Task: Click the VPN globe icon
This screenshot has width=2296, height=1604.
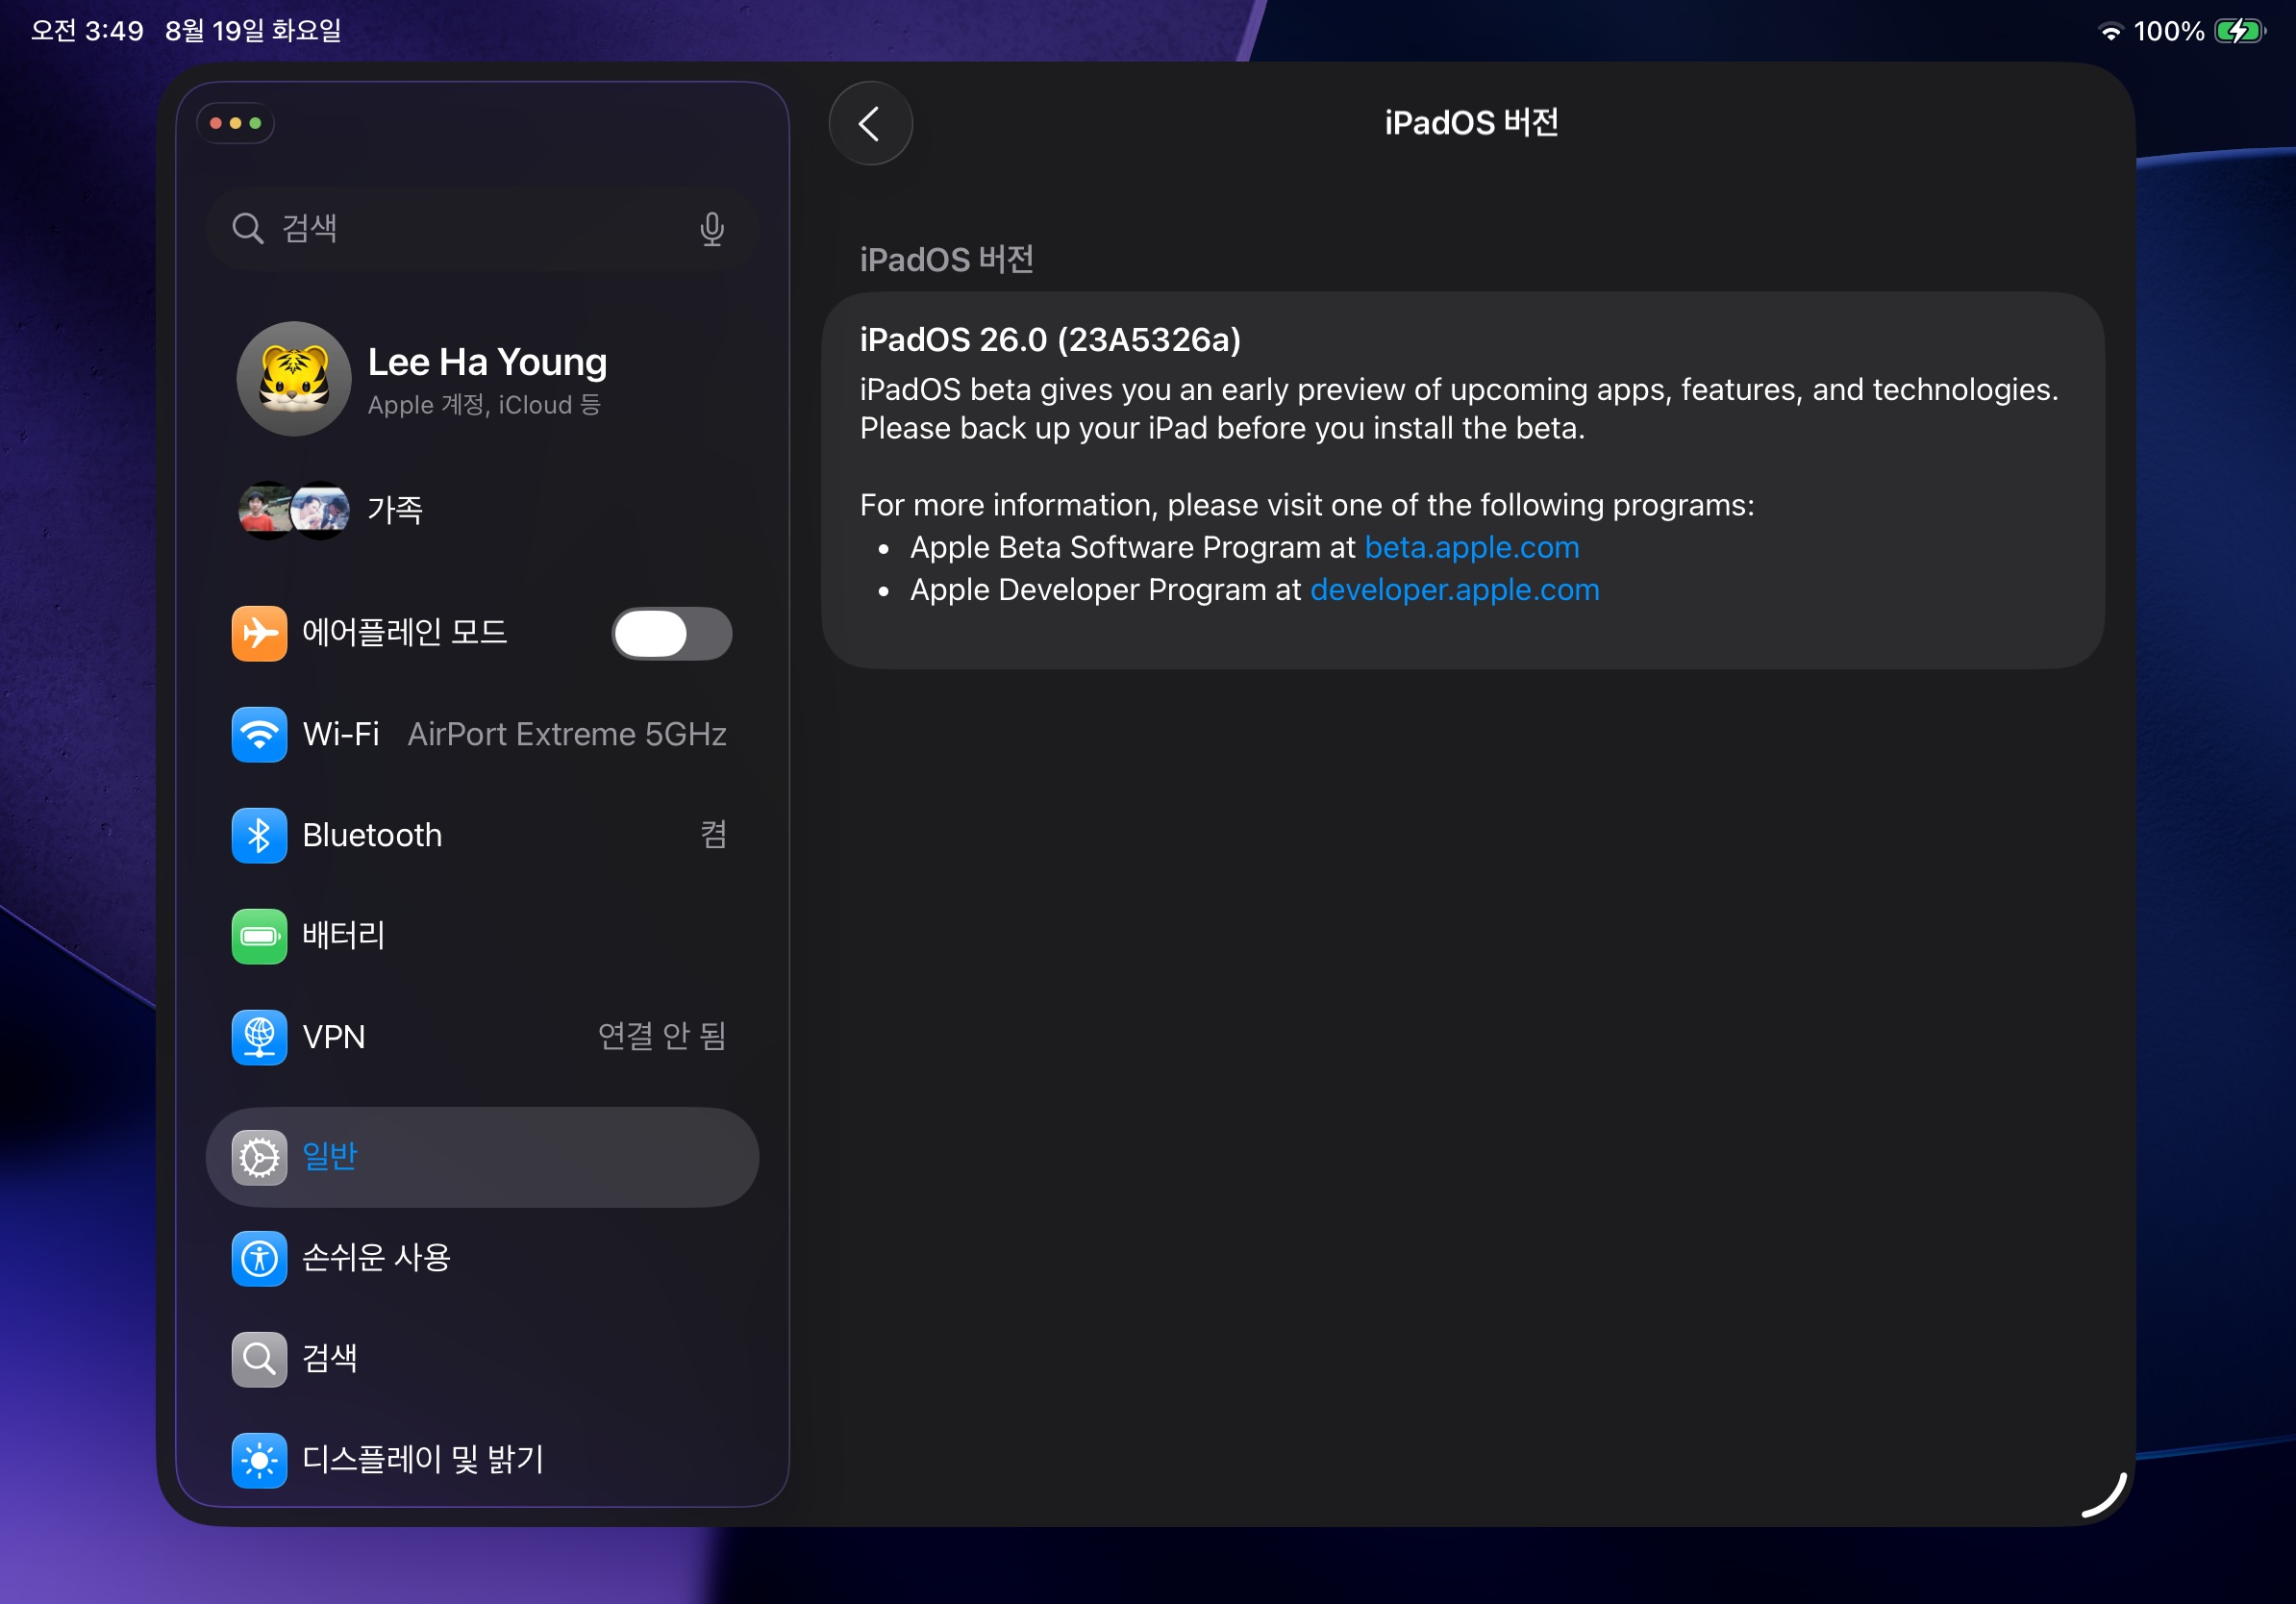Action: 259,1037
